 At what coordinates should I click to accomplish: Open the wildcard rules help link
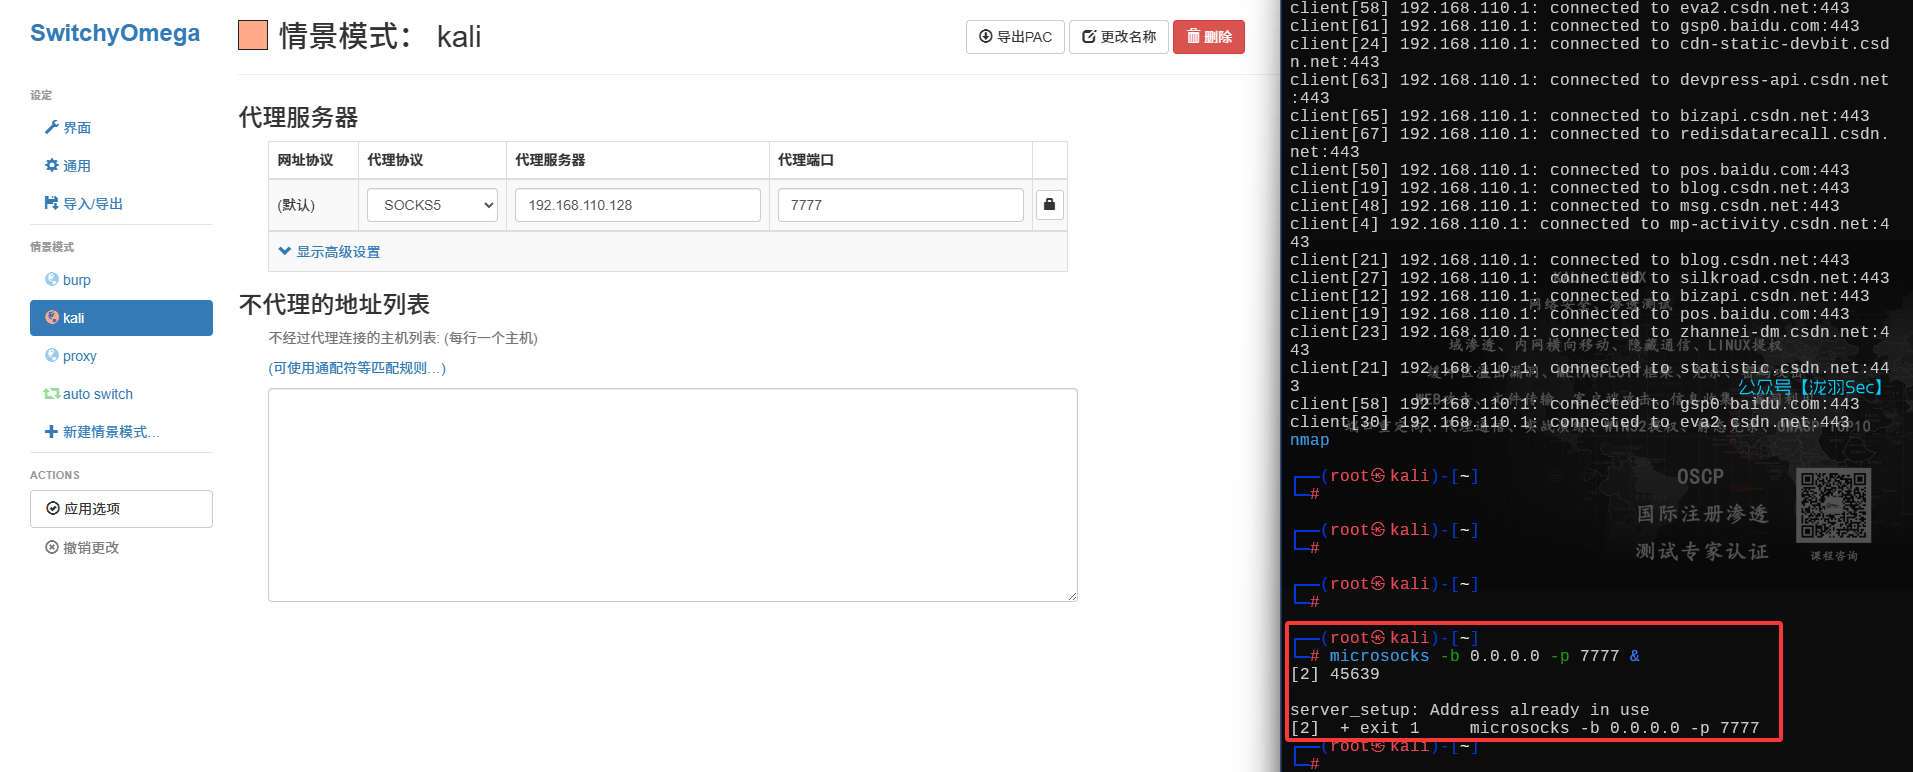(x=357, y=368)
